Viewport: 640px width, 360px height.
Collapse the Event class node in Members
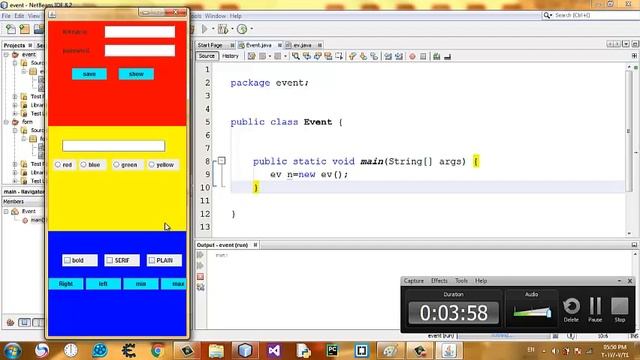[7, 211]
